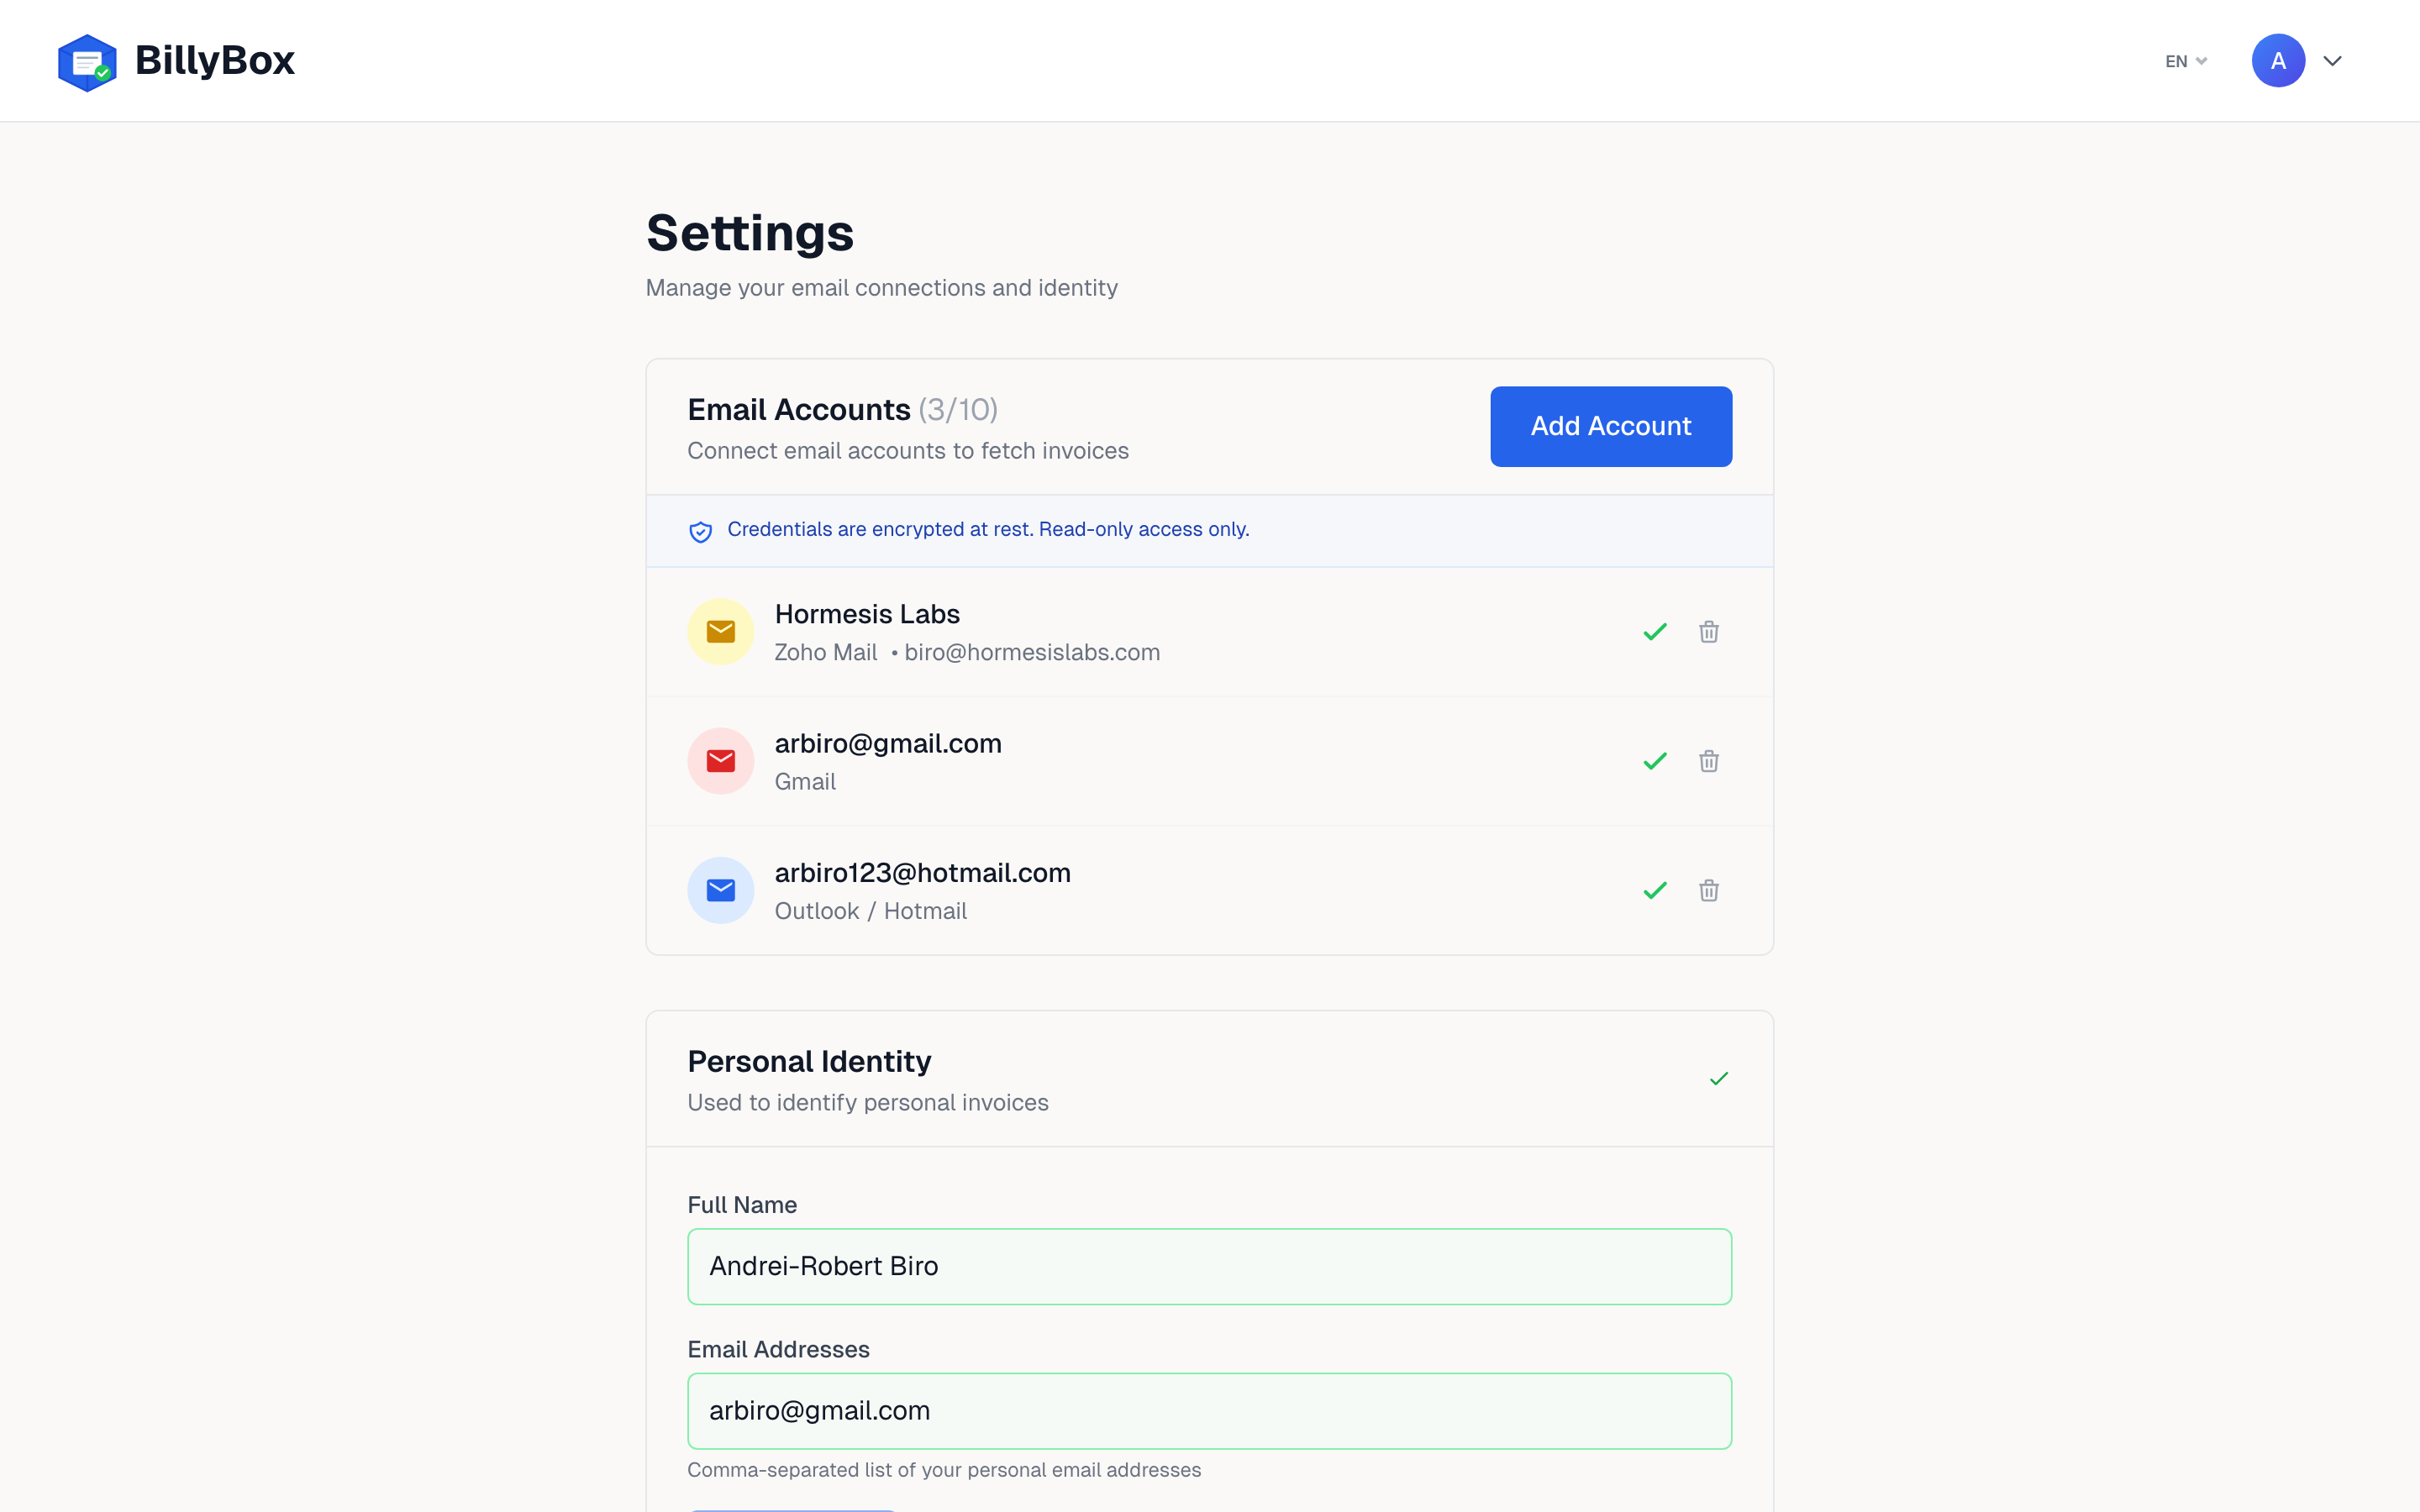Click the red Gmail envelope icon

point(720,760)
